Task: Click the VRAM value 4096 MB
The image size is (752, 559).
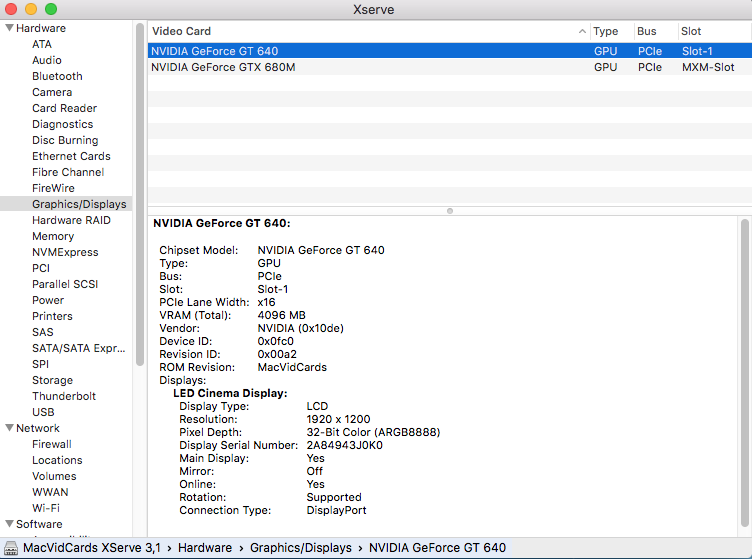Action: coord(282,315)
